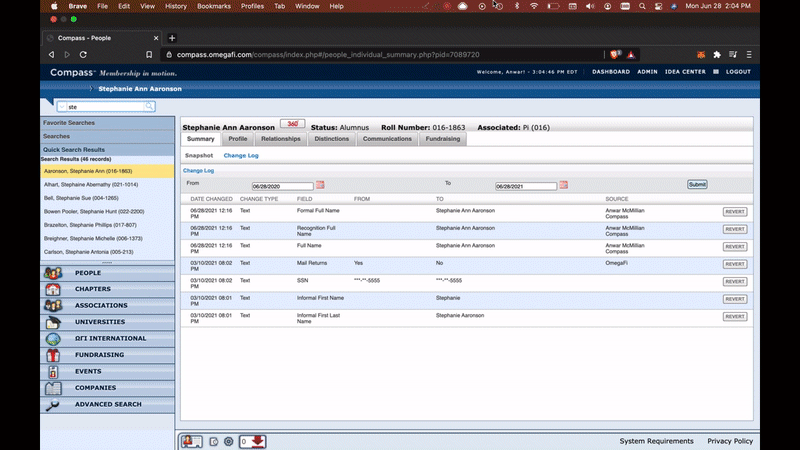The image size is (800, 450).
Task: Open the From date calendar picker
Action: [x=320, y=185]
